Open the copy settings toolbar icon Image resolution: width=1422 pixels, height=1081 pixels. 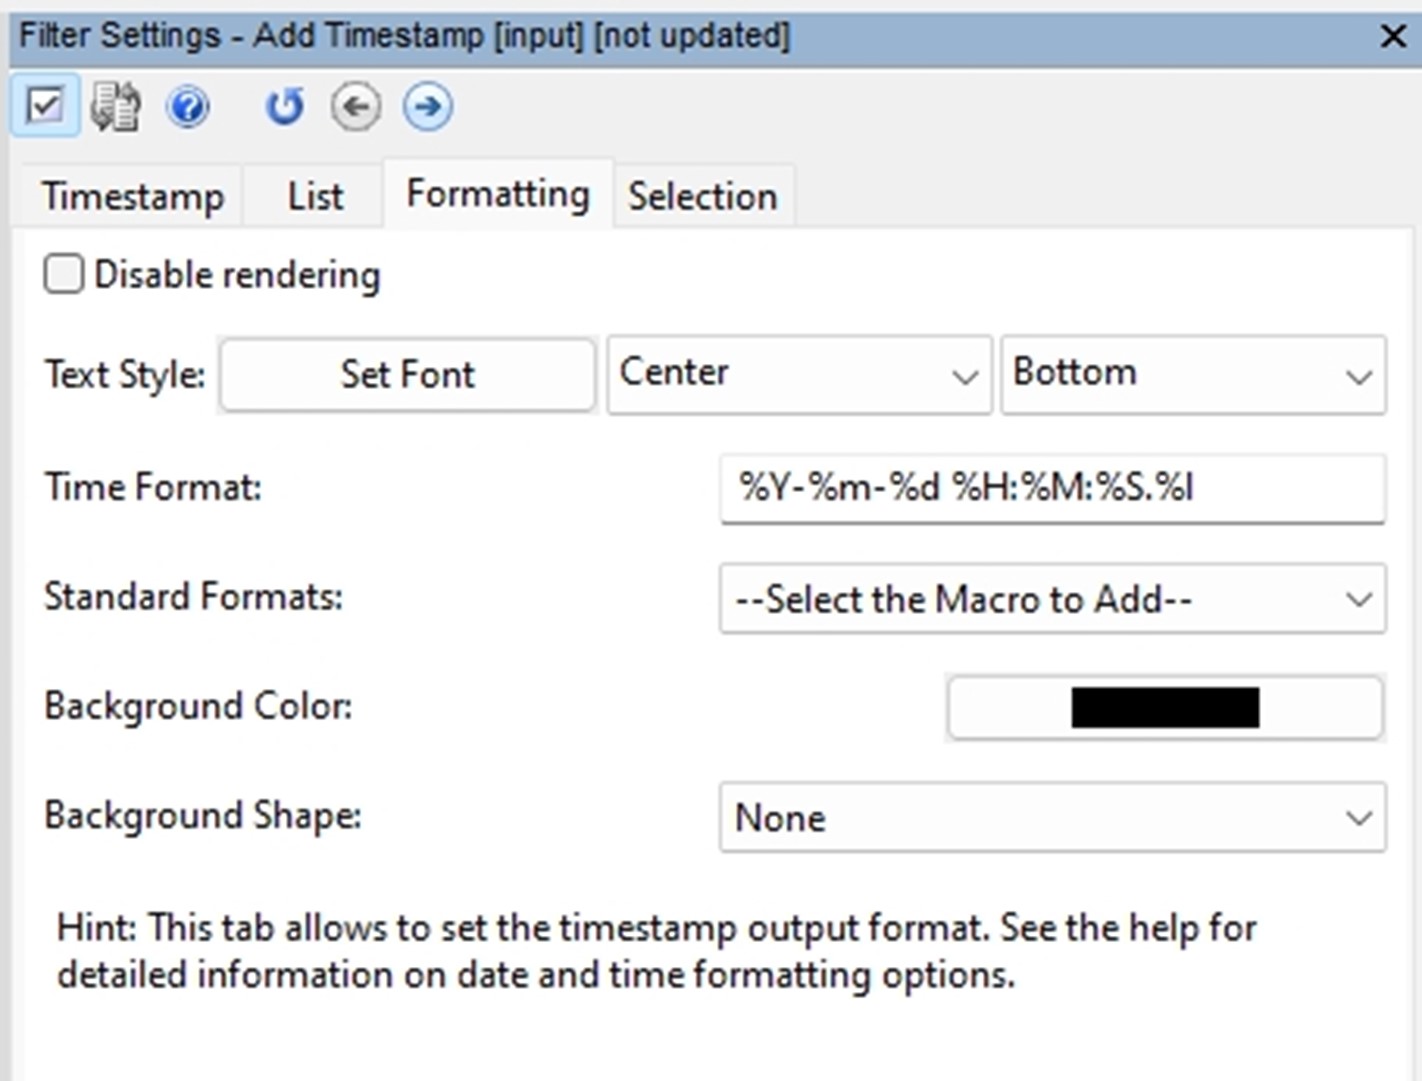coord(113,104)
